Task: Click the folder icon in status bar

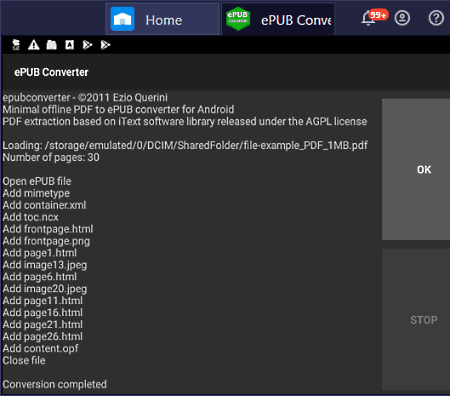Action: [x=51, y=45]
